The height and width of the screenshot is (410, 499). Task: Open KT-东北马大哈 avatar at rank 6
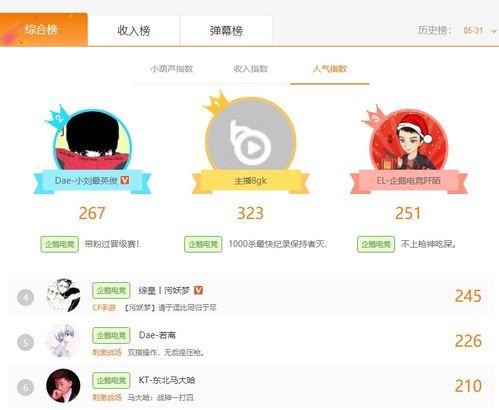tap(63, 386)
